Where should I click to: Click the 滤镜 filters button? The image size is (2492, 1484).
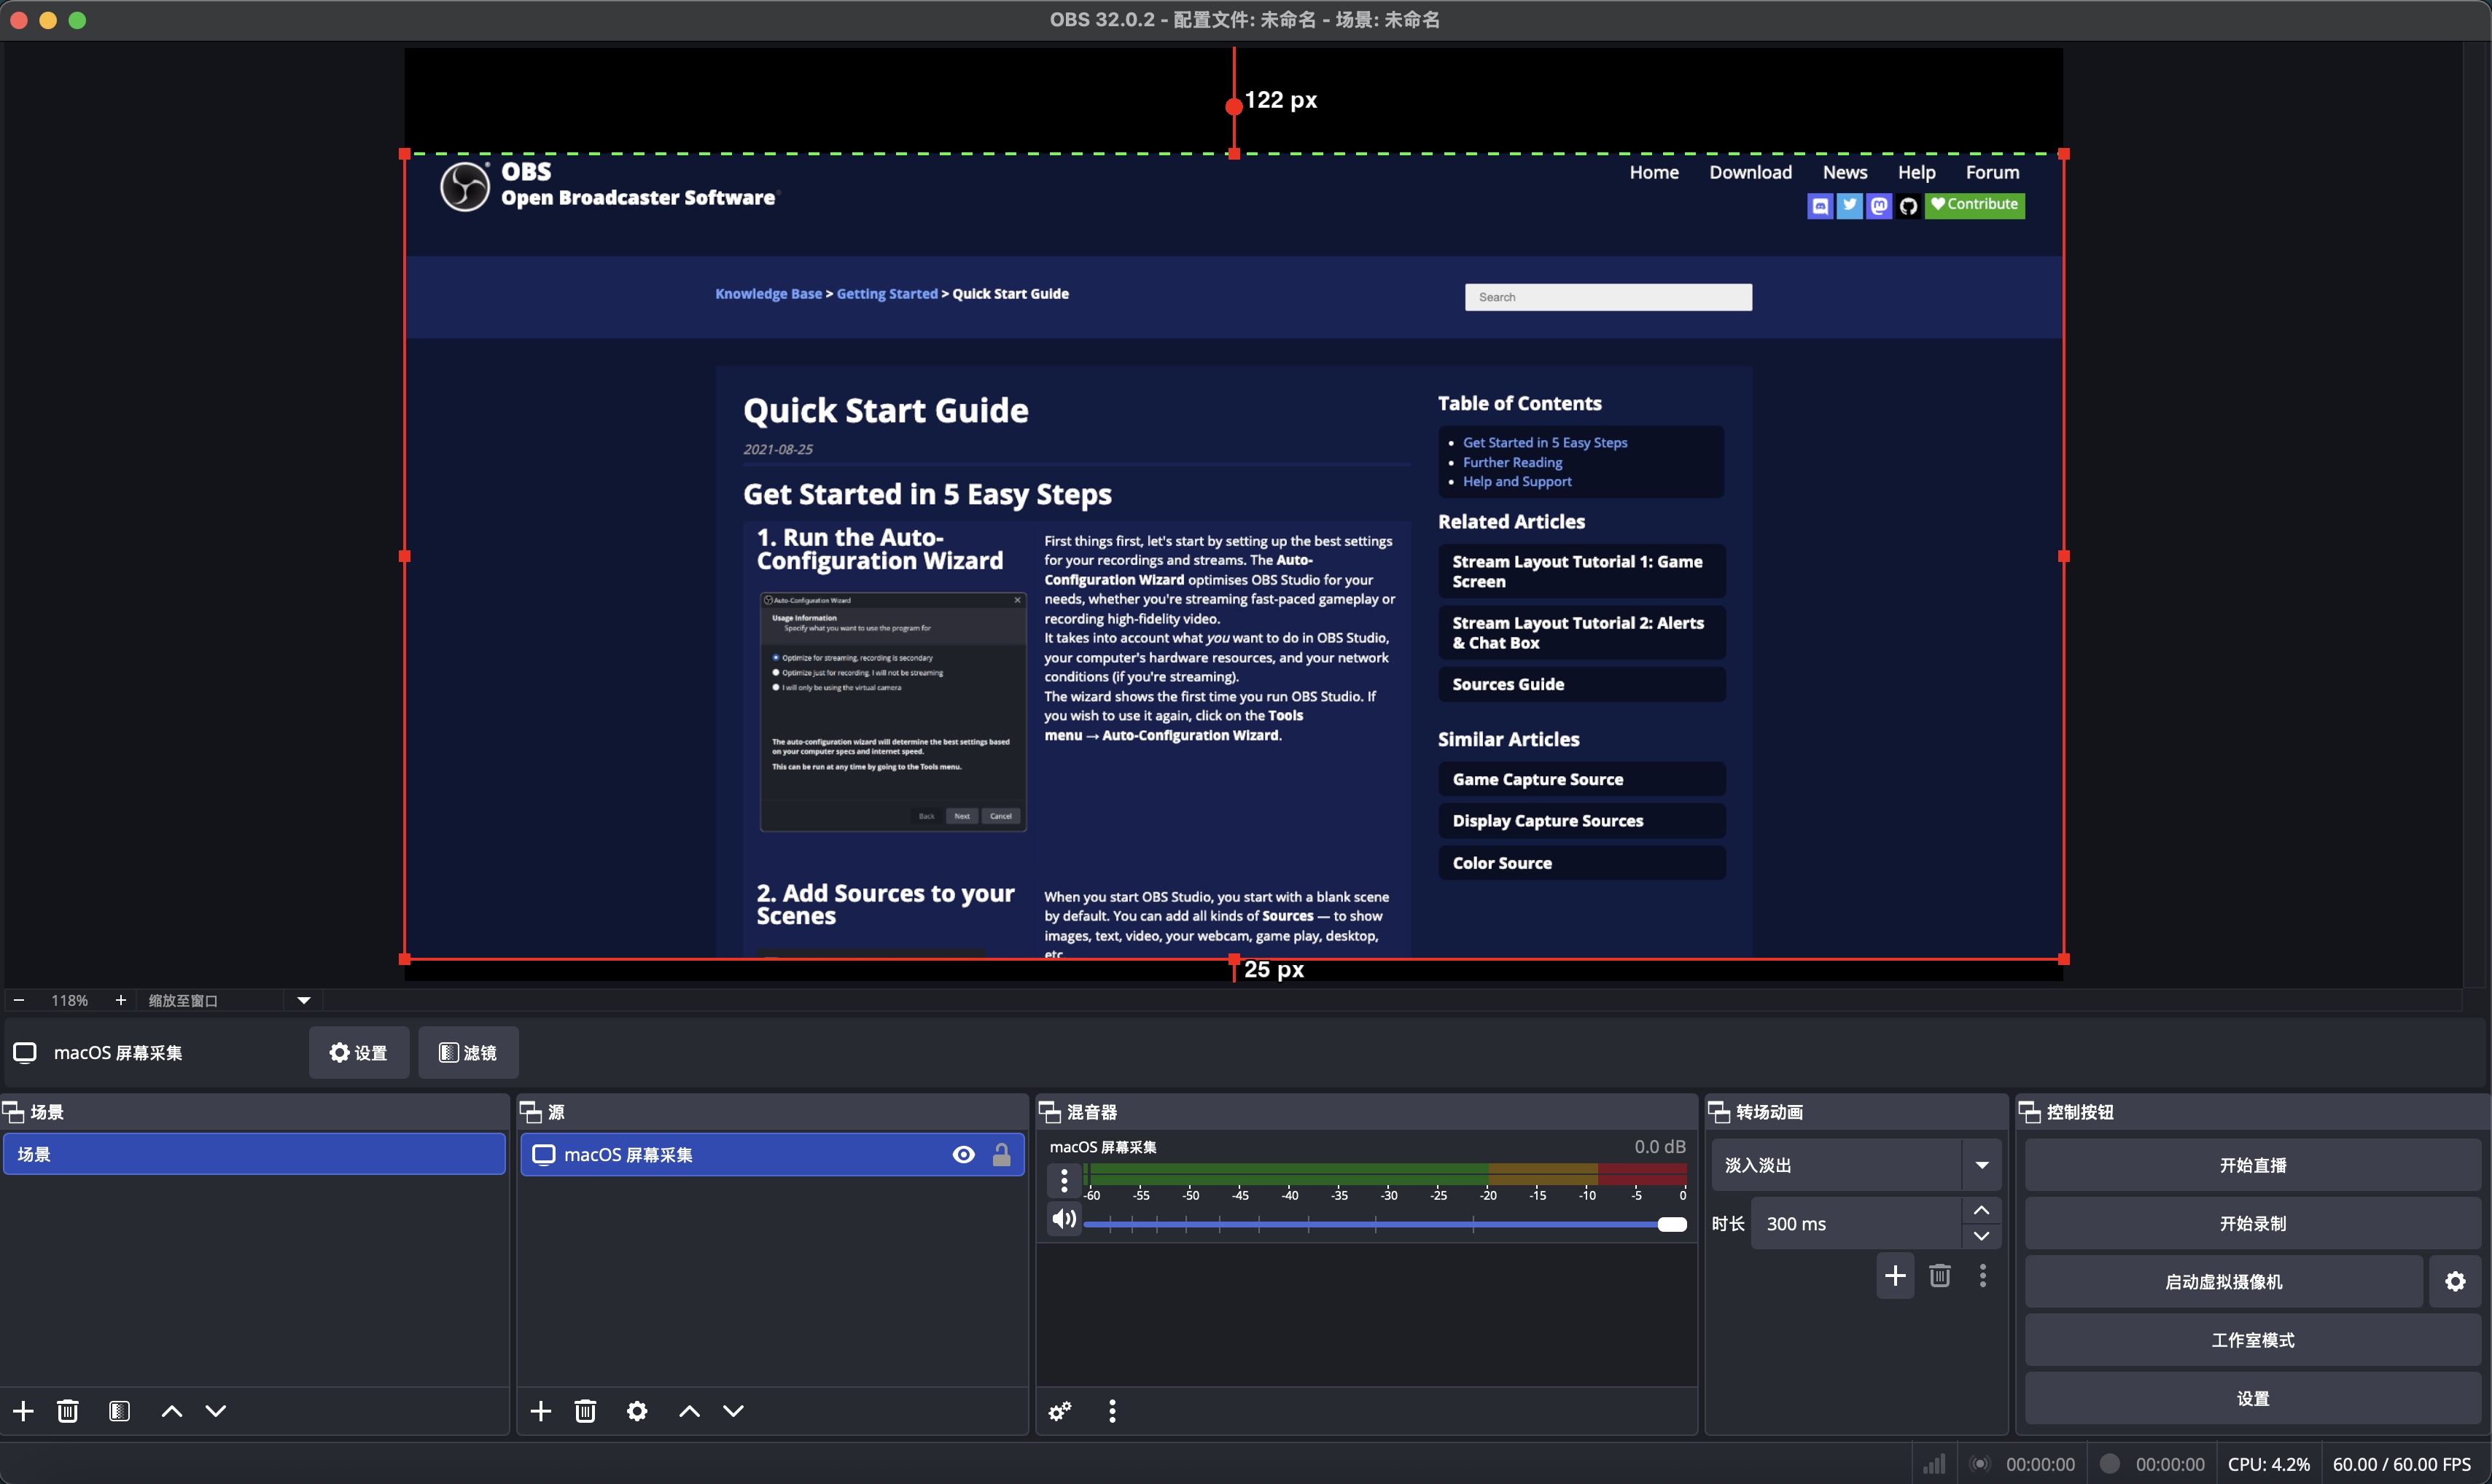[x=468, y=1052]
